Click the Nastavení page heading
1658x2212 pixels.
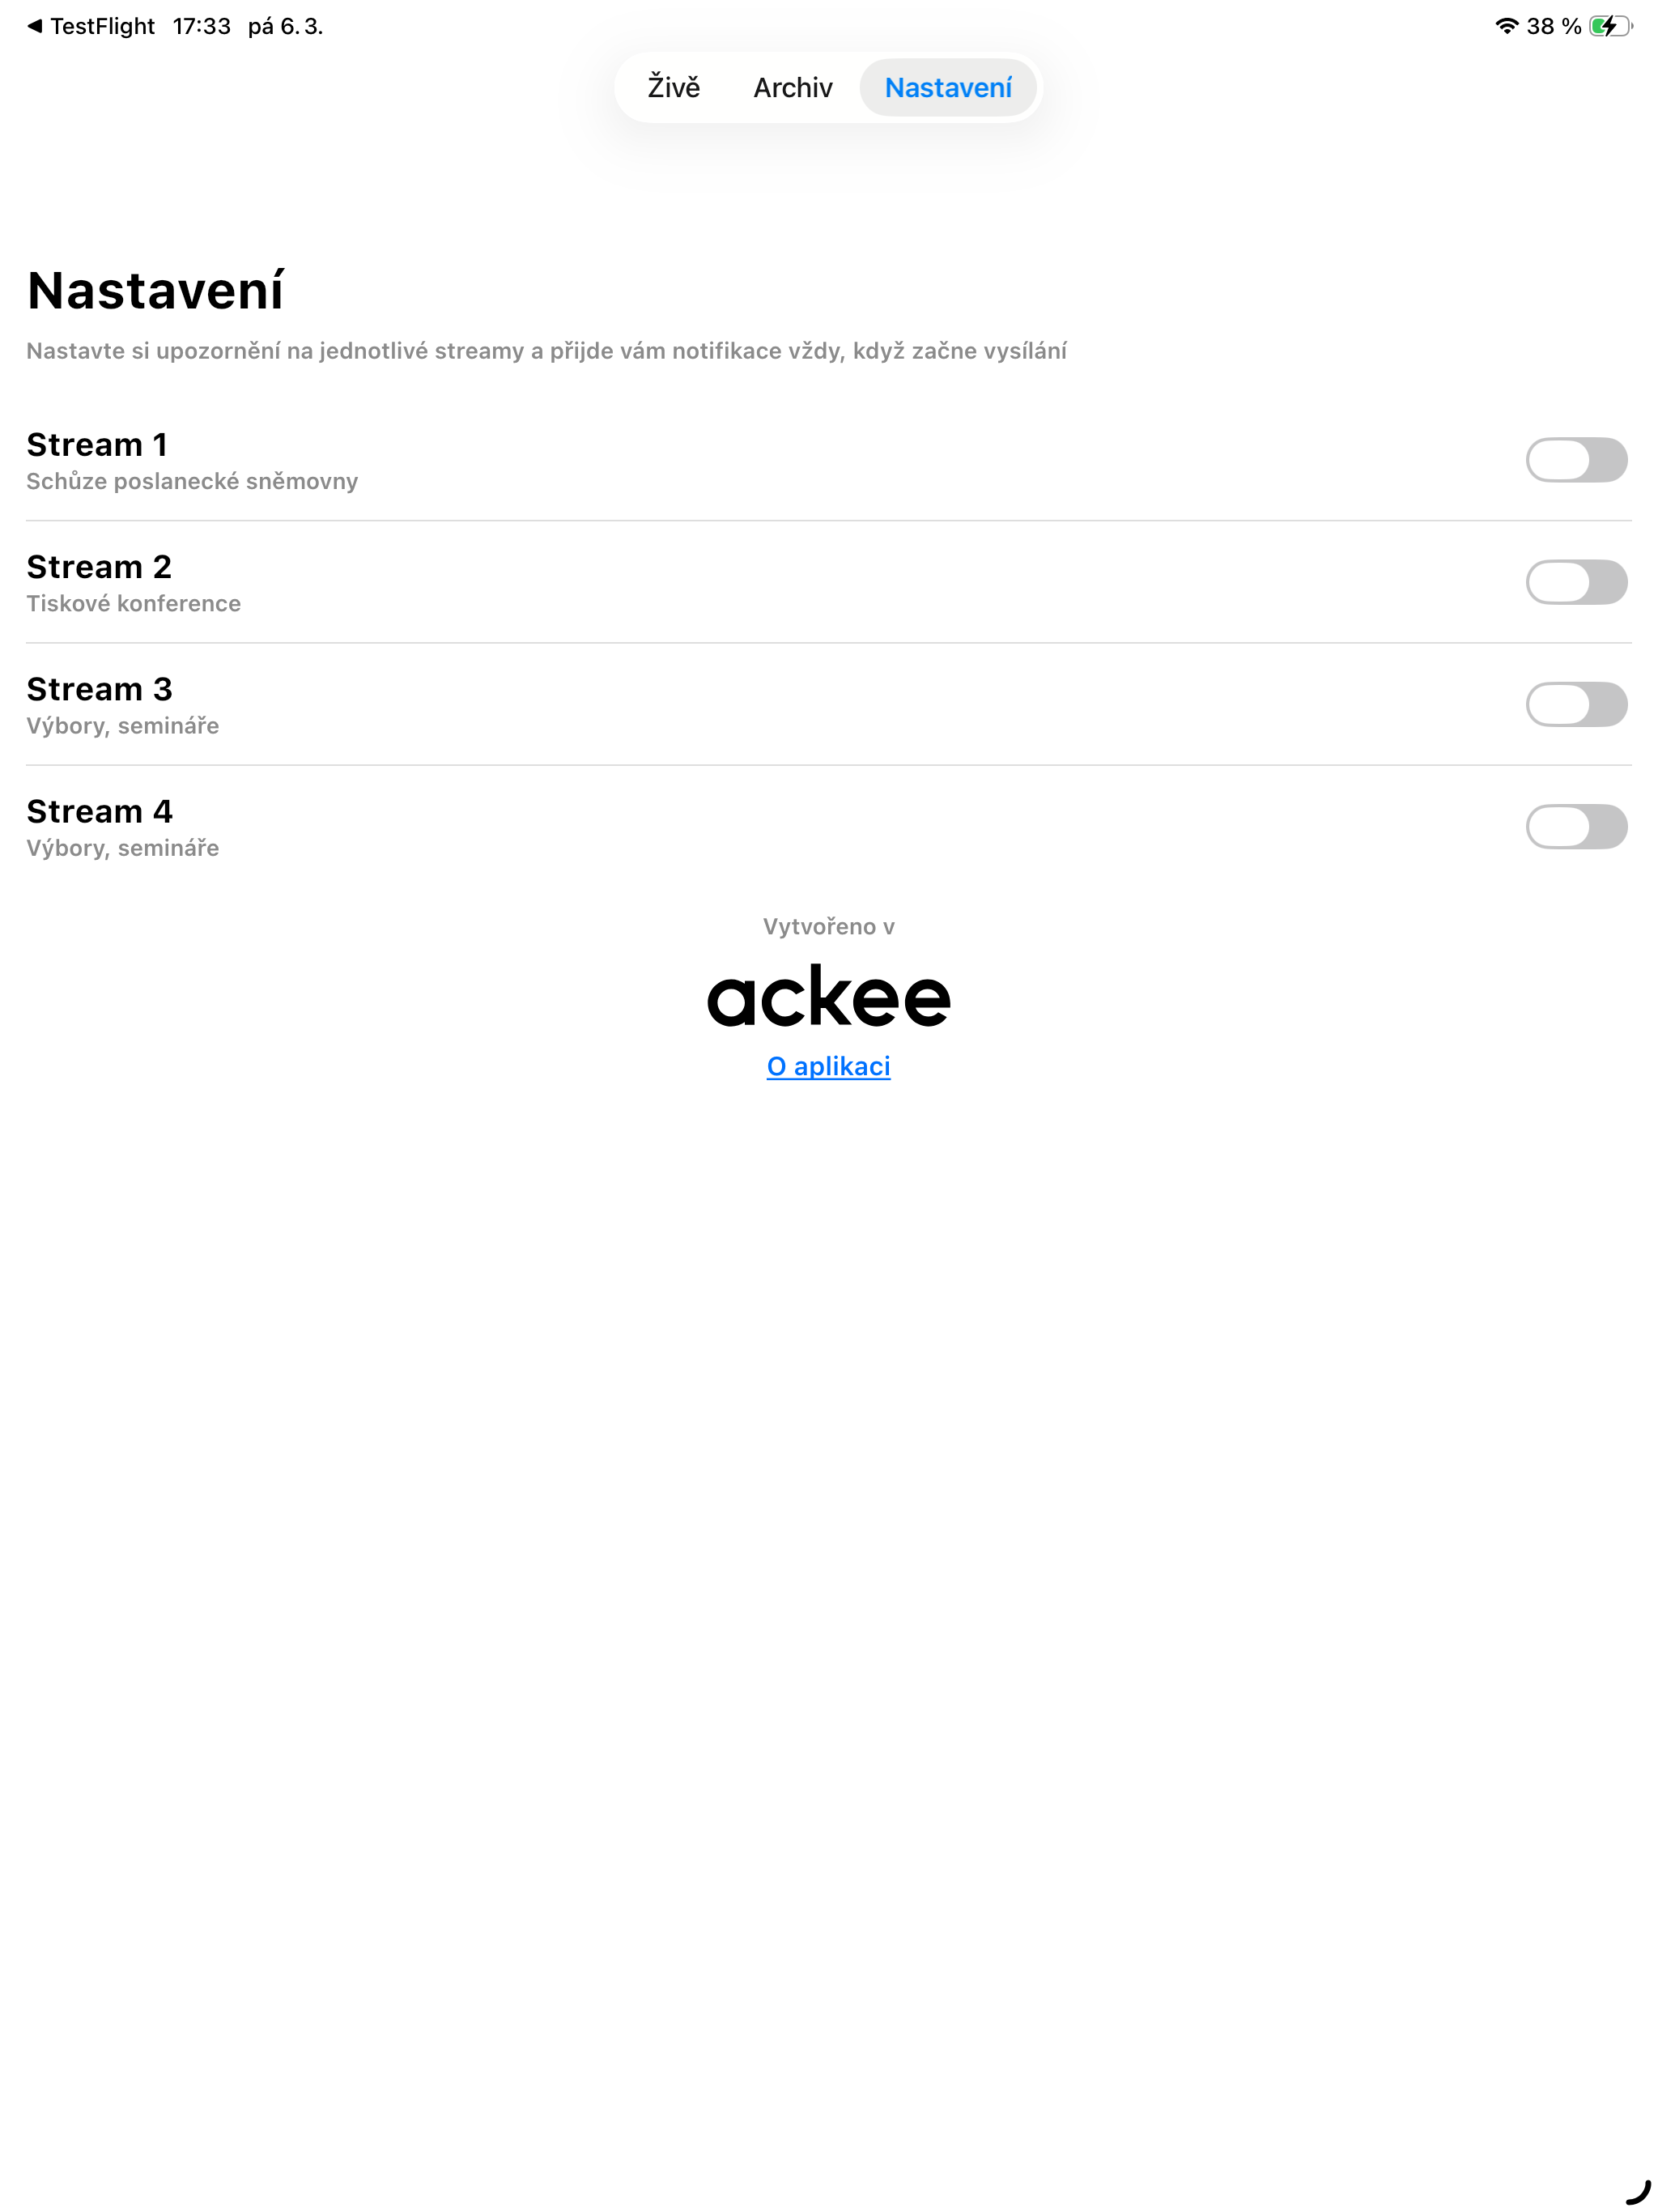(x=155, y=288)
